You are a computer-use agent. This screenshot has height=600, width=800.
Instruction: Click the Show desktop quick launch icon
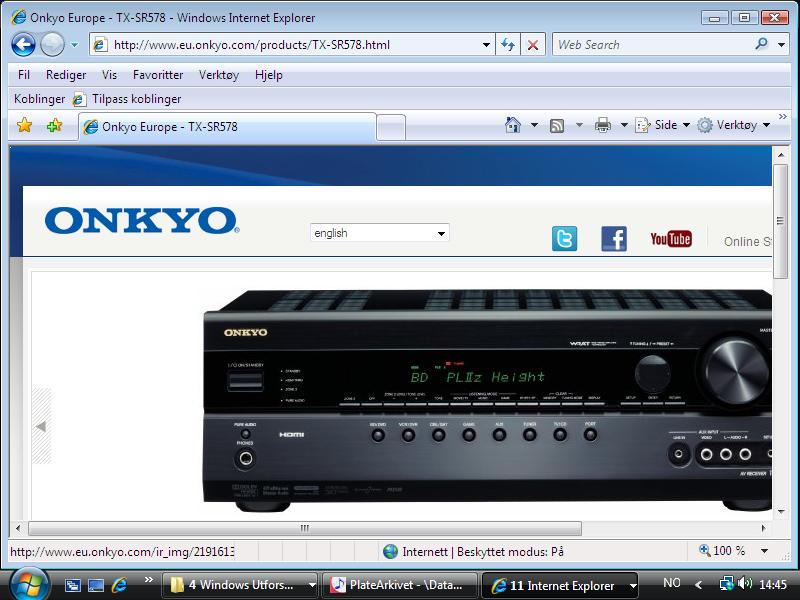tap(96, 585)
